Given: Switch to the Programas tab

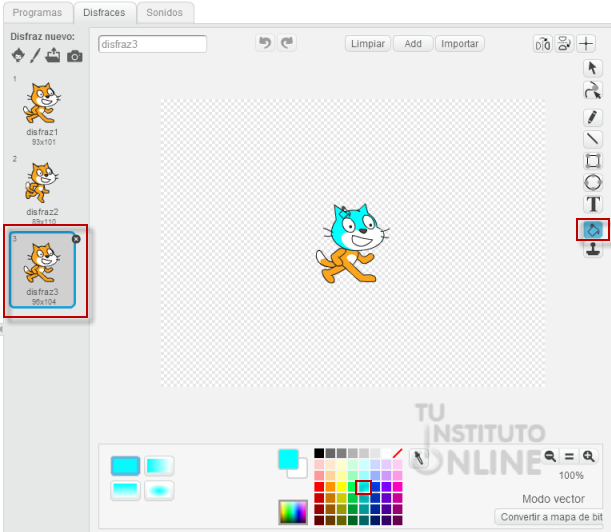Looking at the screenshot, I should (x=38, y=13).
